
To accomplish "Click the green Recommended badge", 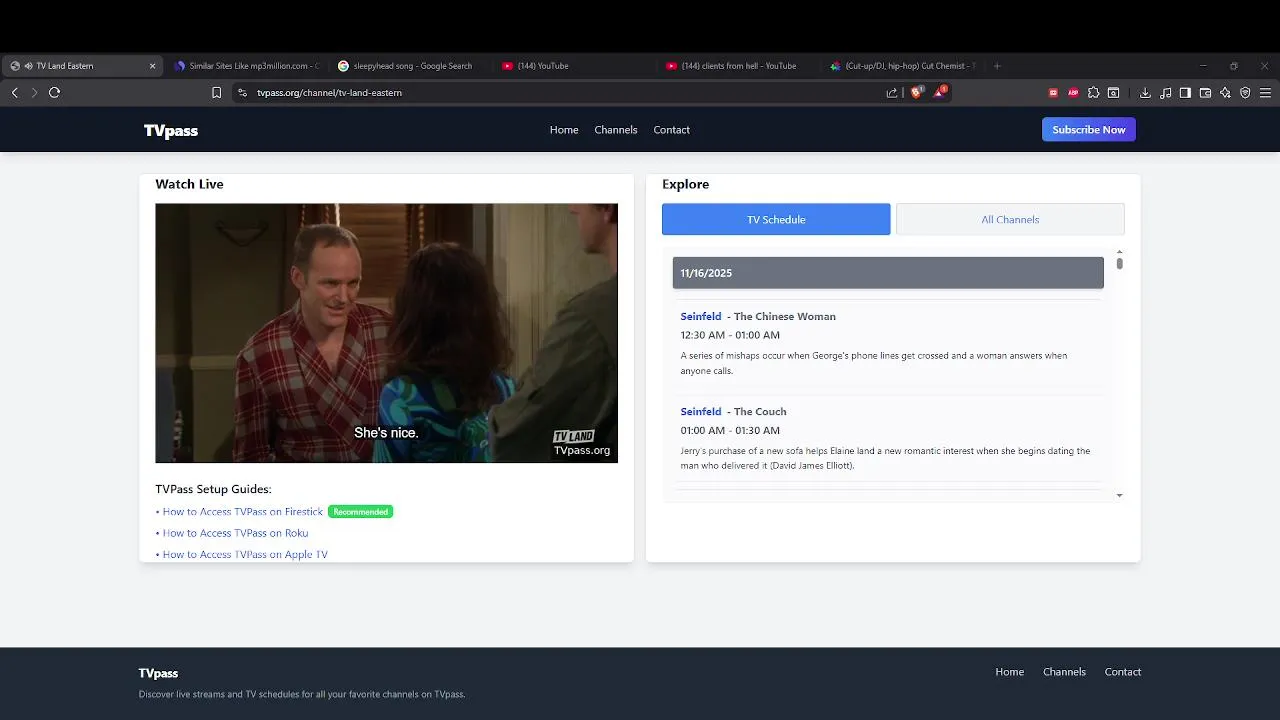I will click(x=360, y=512).
